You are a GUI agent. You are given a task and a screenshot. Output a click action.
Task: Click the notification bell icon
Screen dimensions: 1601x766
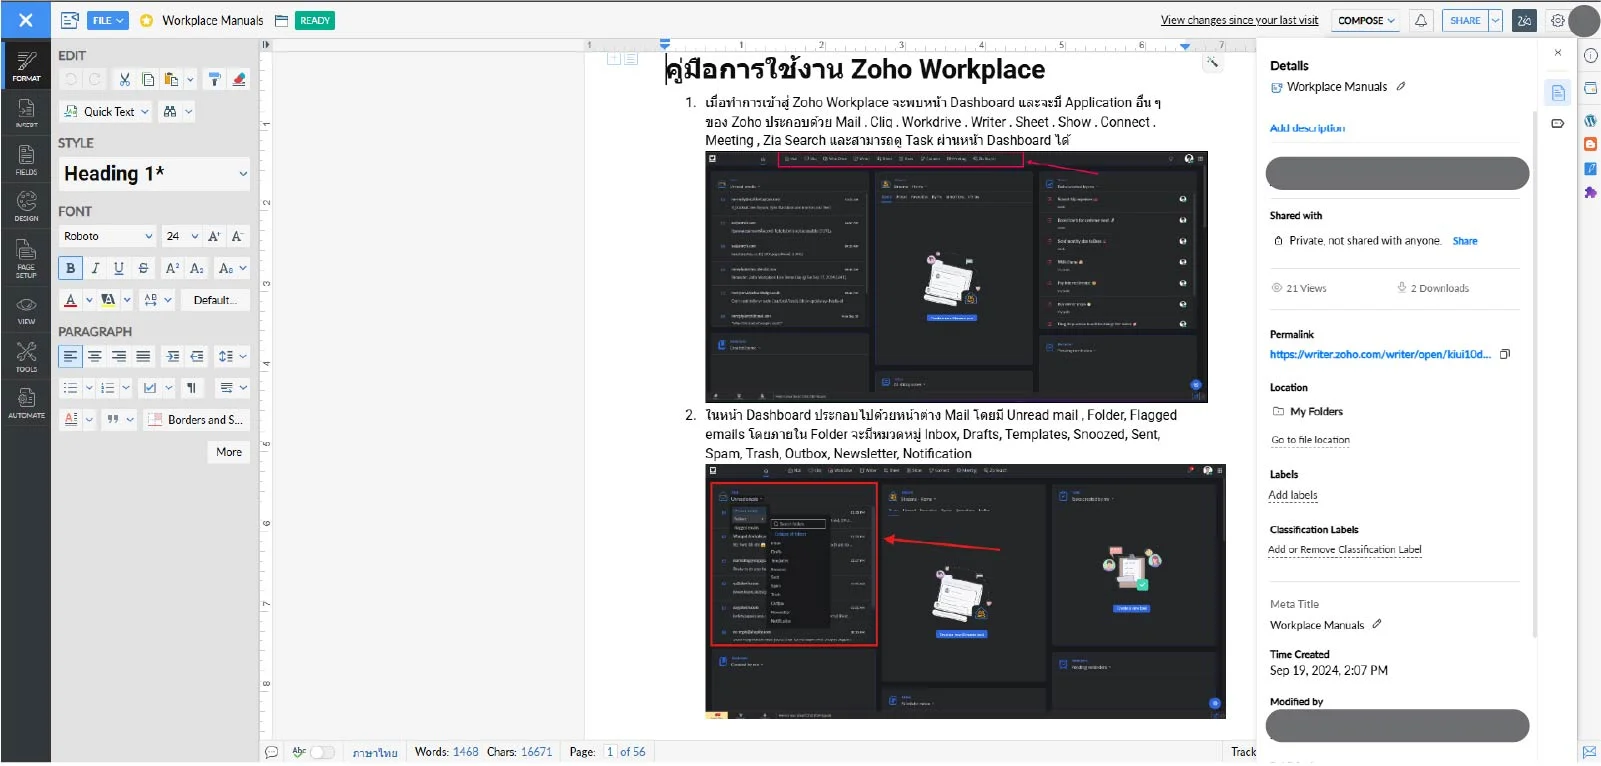1421,20
